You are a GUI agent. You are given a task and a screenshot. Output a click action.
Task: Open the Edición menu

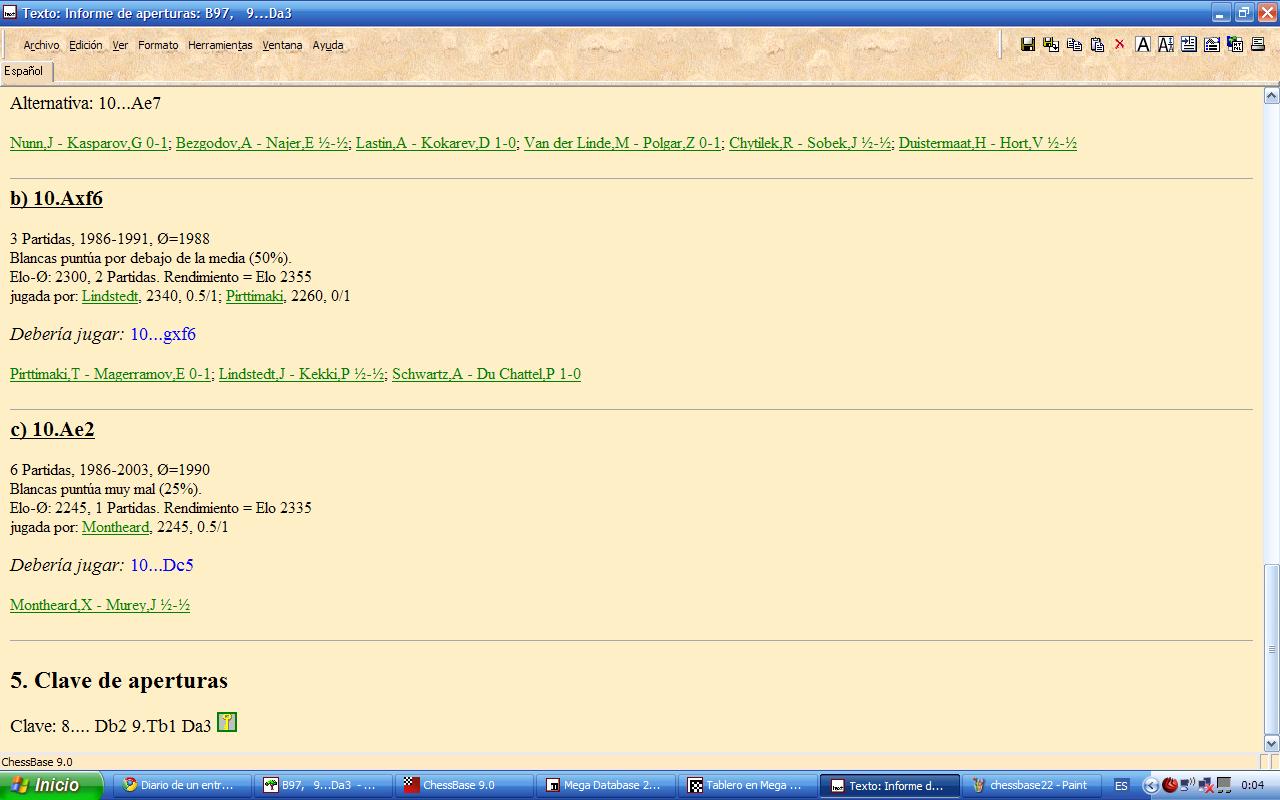point(86,45)
